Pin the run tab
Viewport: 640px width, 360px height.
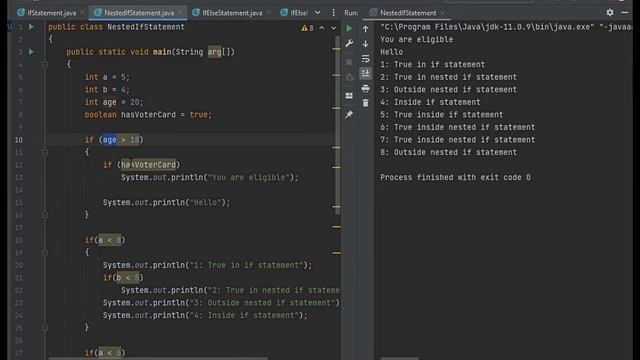(349, 115)
